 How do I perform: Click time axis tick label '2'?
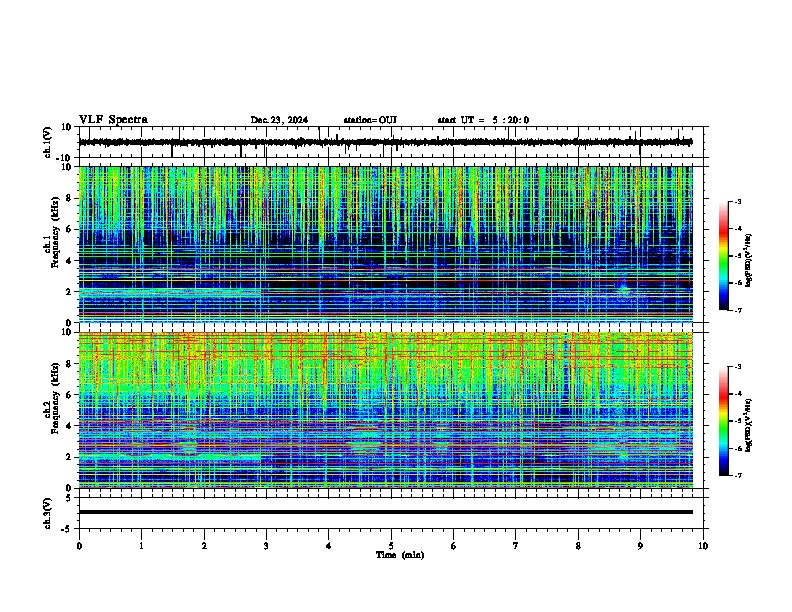204,546
